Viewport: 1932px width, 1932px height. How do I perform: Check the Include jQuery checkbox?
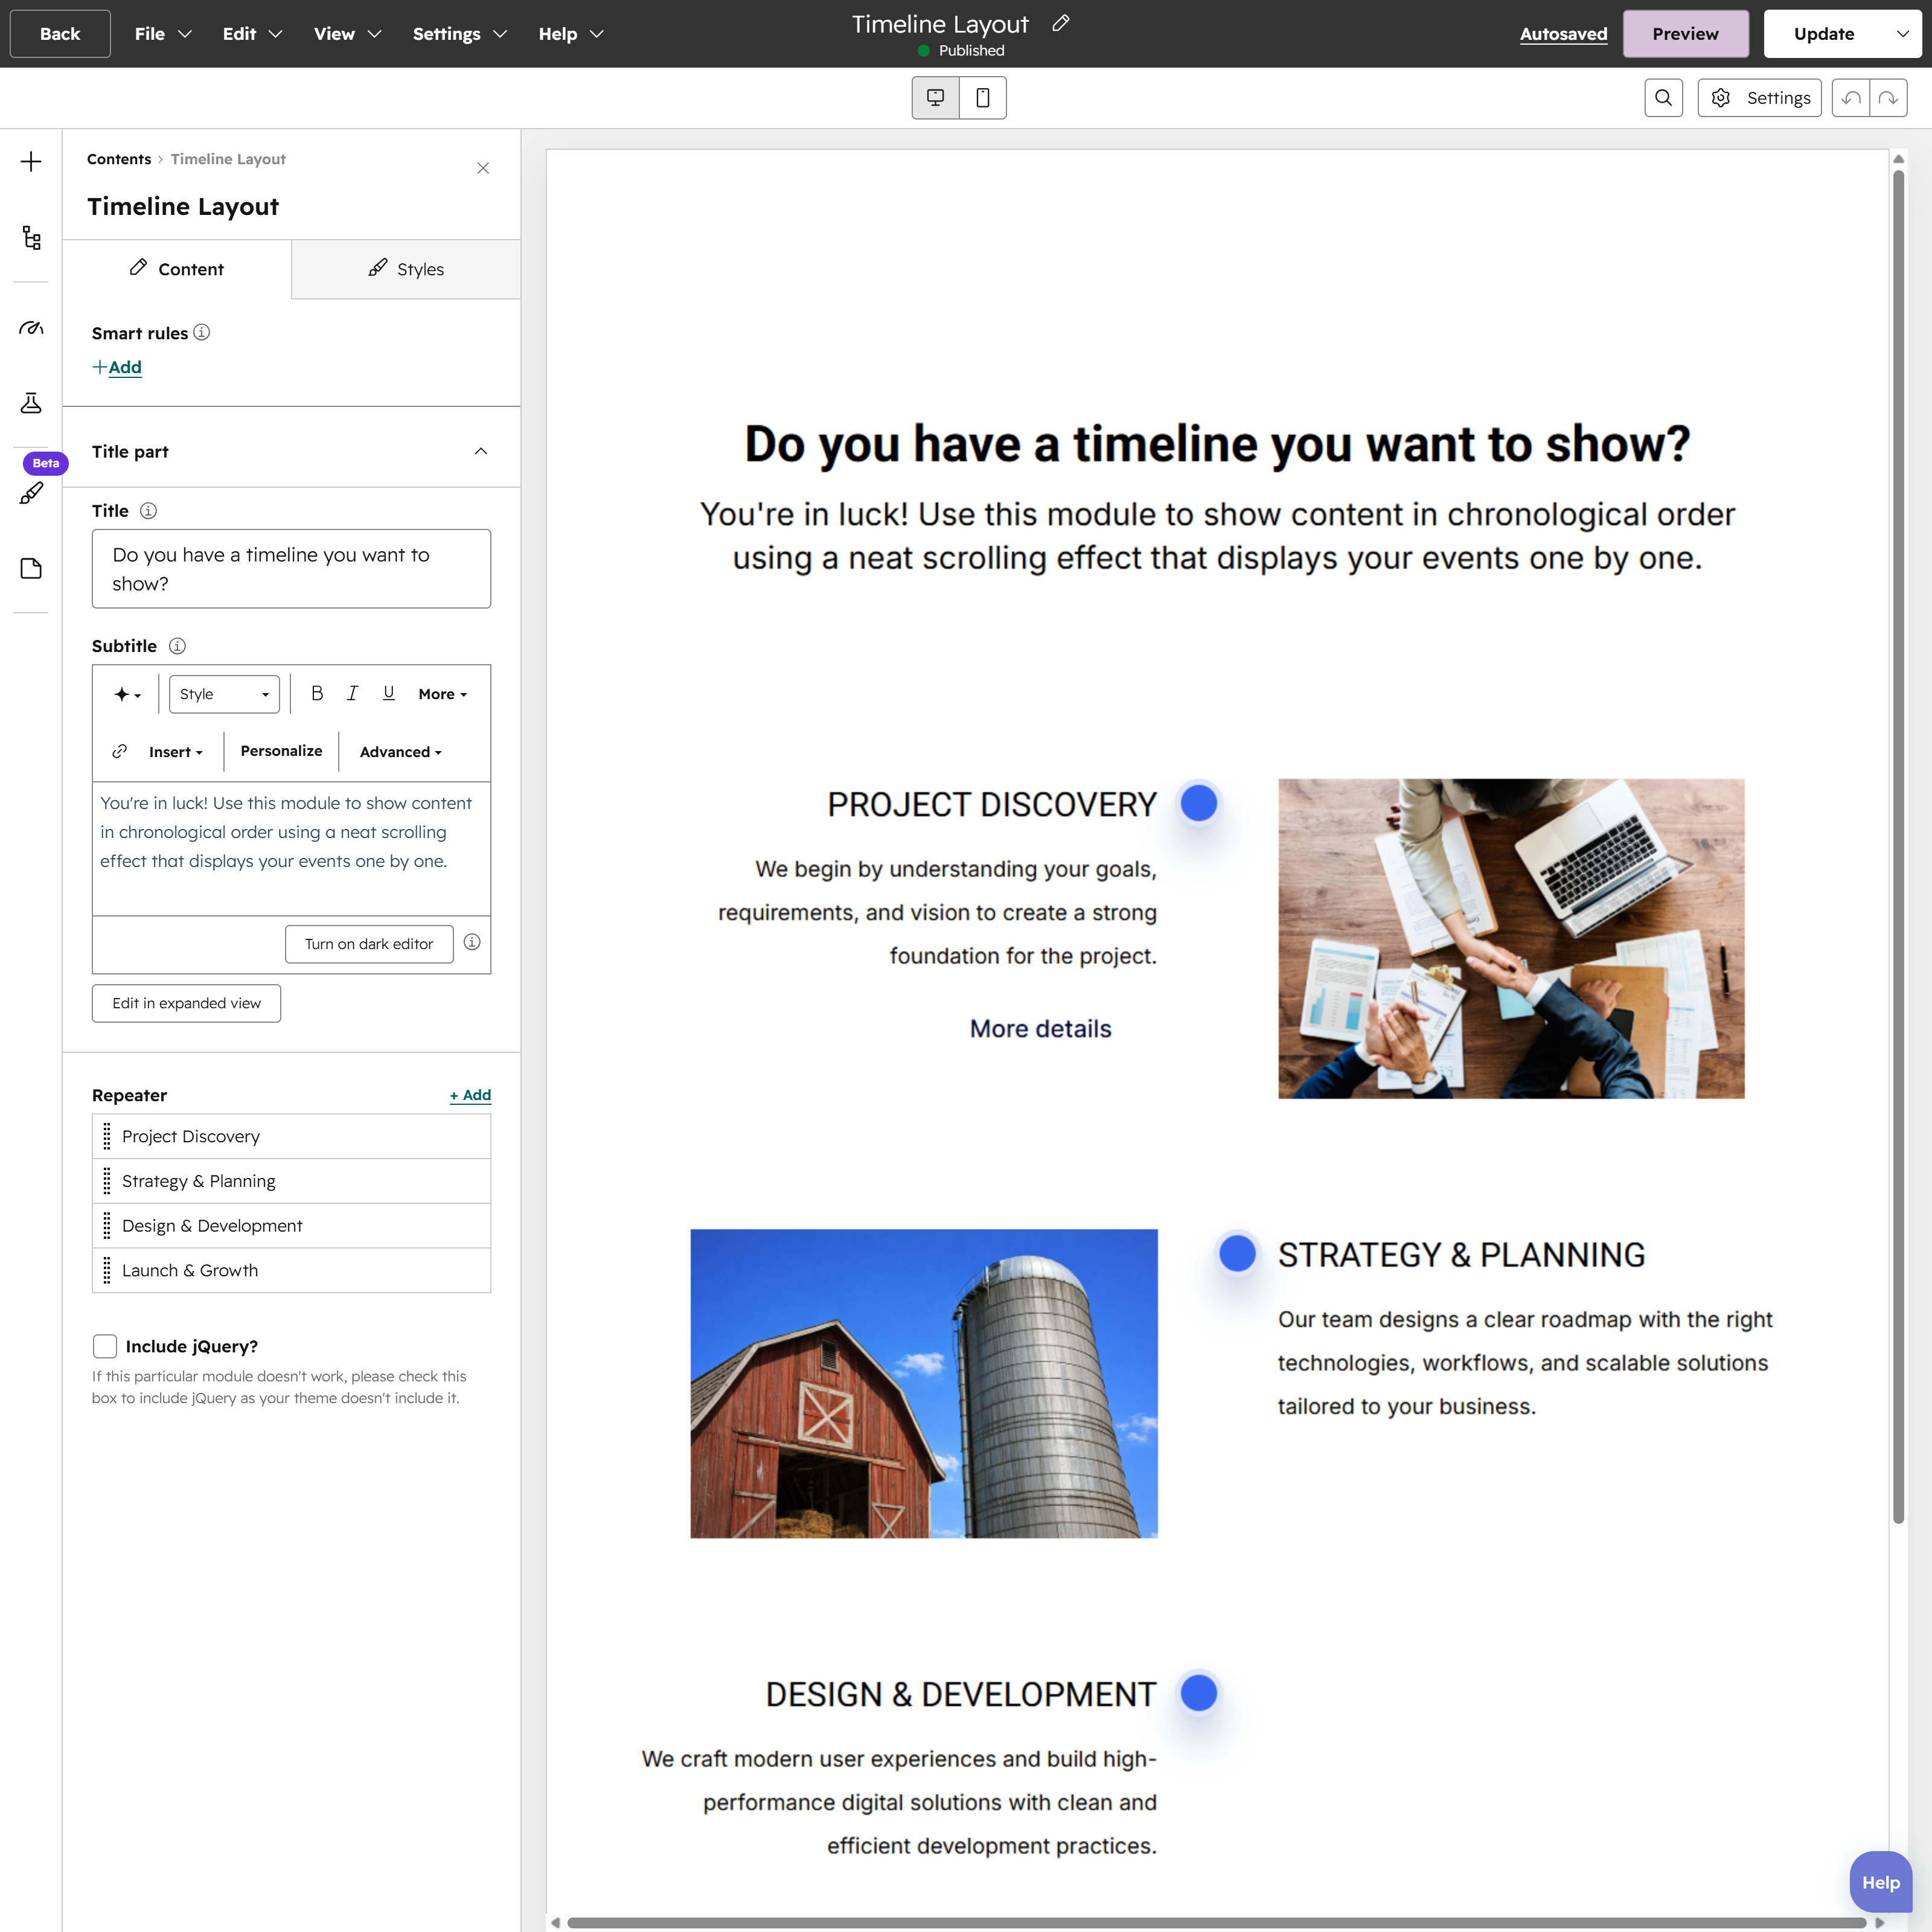(x=105, y=1346)
